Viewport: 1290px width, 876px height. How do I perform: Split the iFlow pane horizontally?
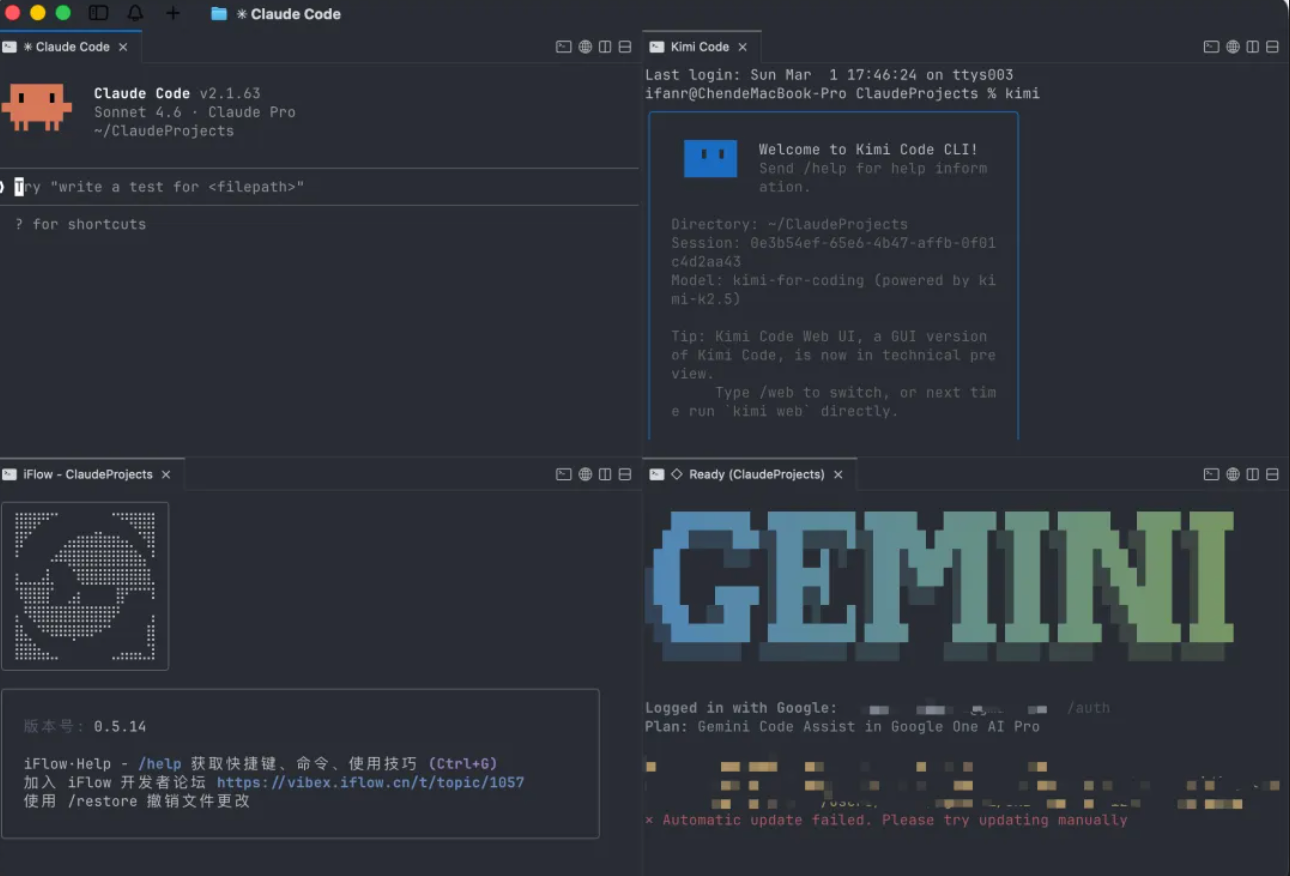point(626,474)
